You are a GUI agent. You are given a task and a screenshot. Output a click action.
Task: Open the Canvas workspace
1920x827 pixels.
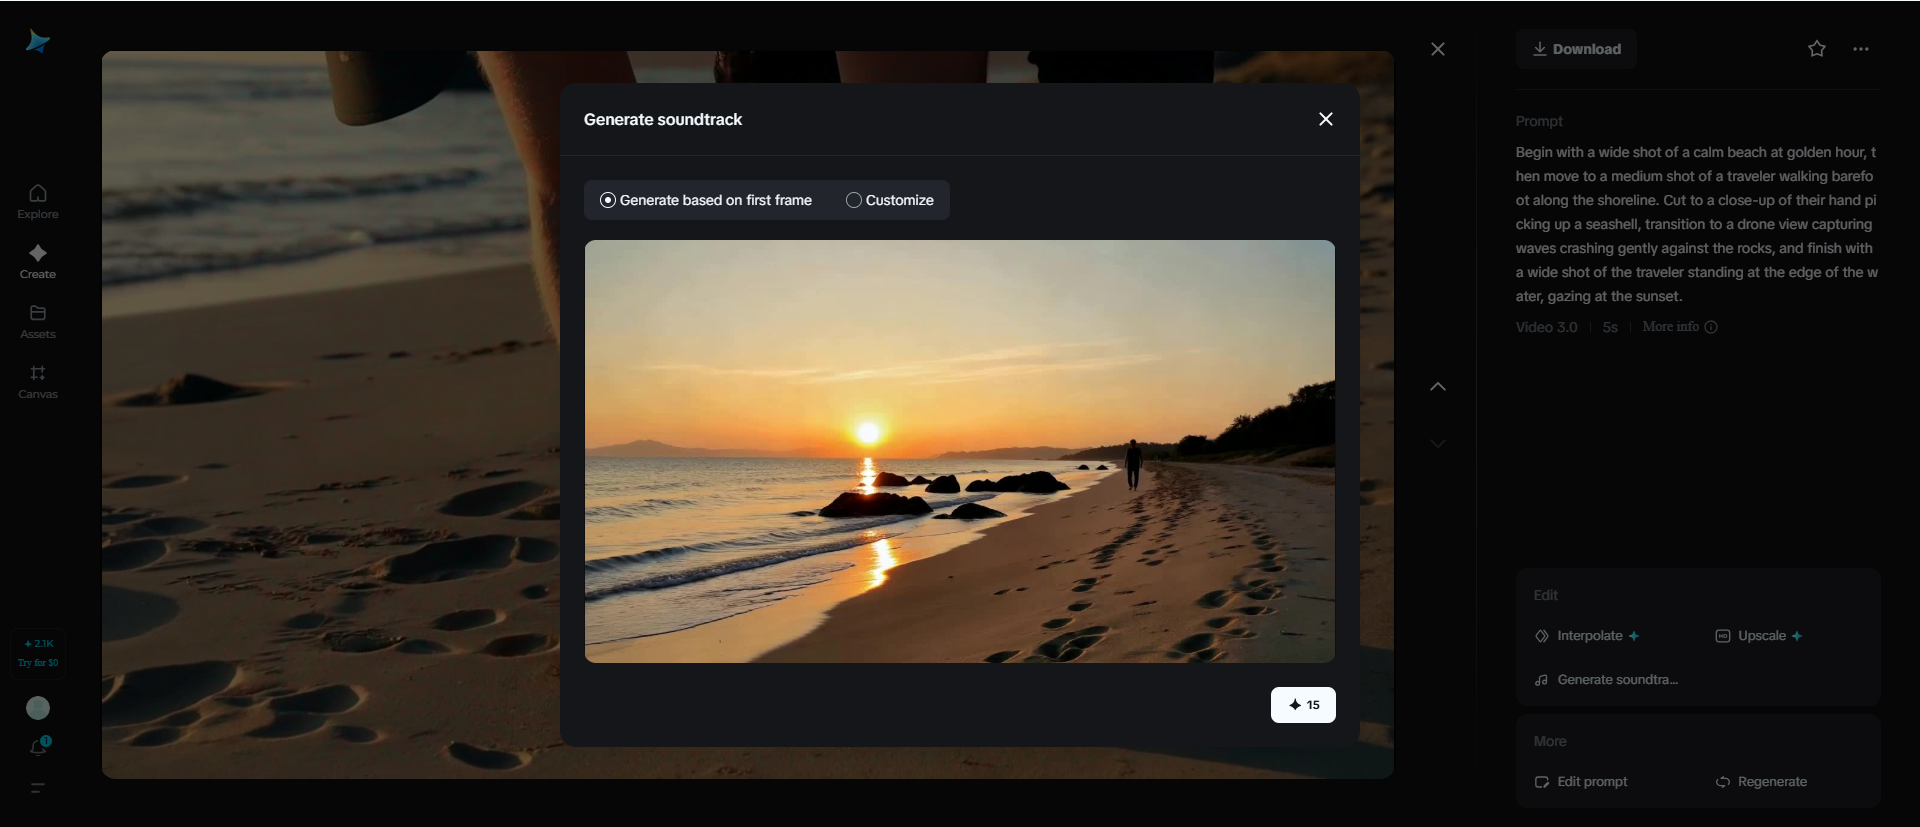[38, 381]
